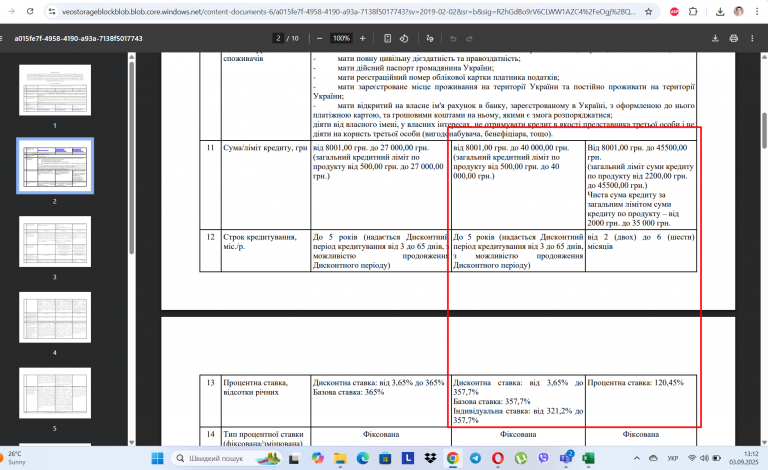Image resolution: width=768 pixels, height=470 pixels.
Task: Open the Windows Start menu
Action: tap(157, 458)
